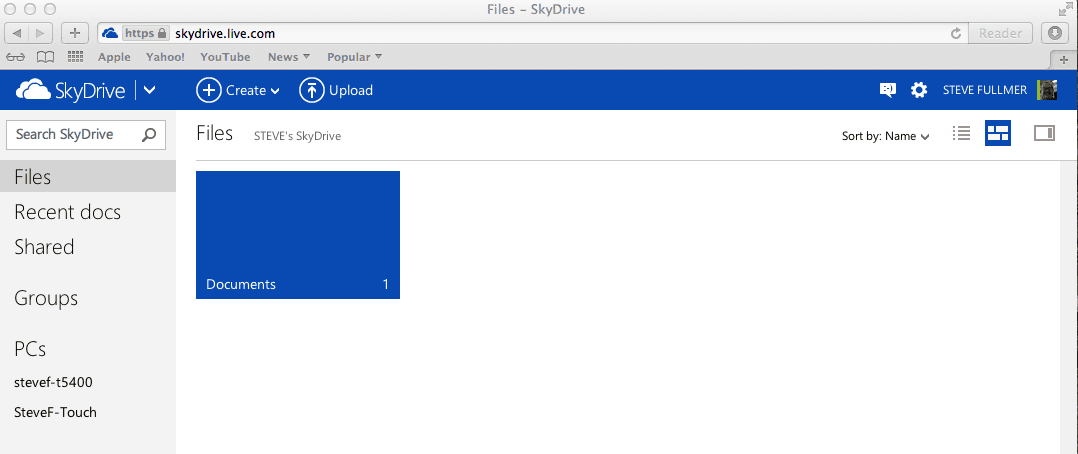Screen dimensions: 1078x454
Task: Select Recent docs in sidebar
Action: coord(67,212)
